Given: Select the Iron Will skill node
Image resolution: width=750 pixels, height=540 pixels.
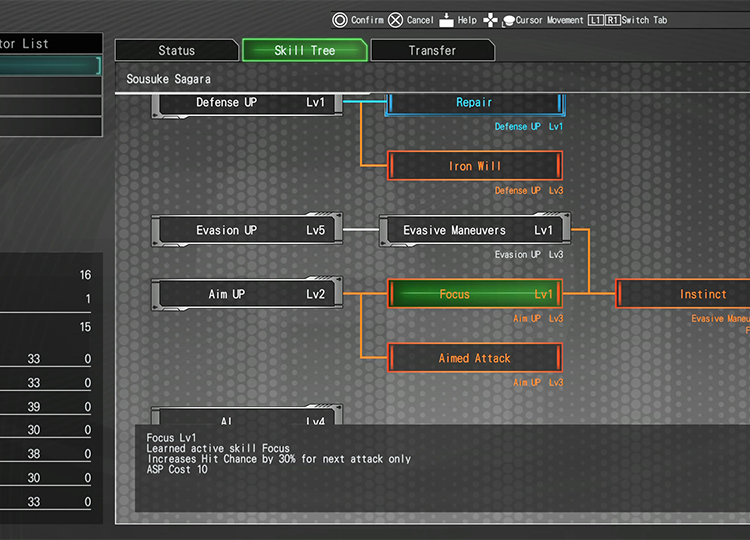Looking at the screenshot, I should click(x=475, y=166).
